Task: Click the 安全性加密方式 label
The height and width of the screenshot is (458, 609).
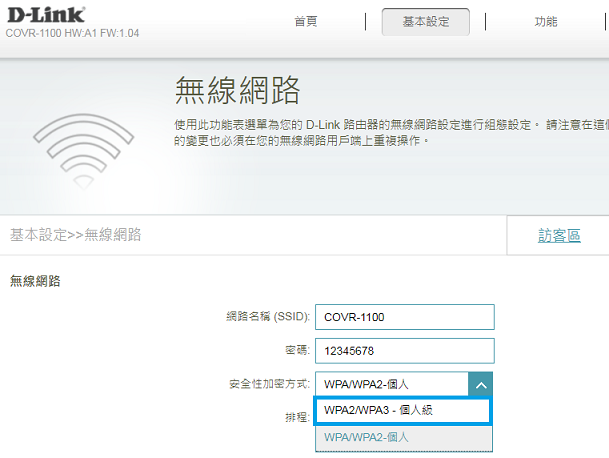Action: [x=270, y=384]
